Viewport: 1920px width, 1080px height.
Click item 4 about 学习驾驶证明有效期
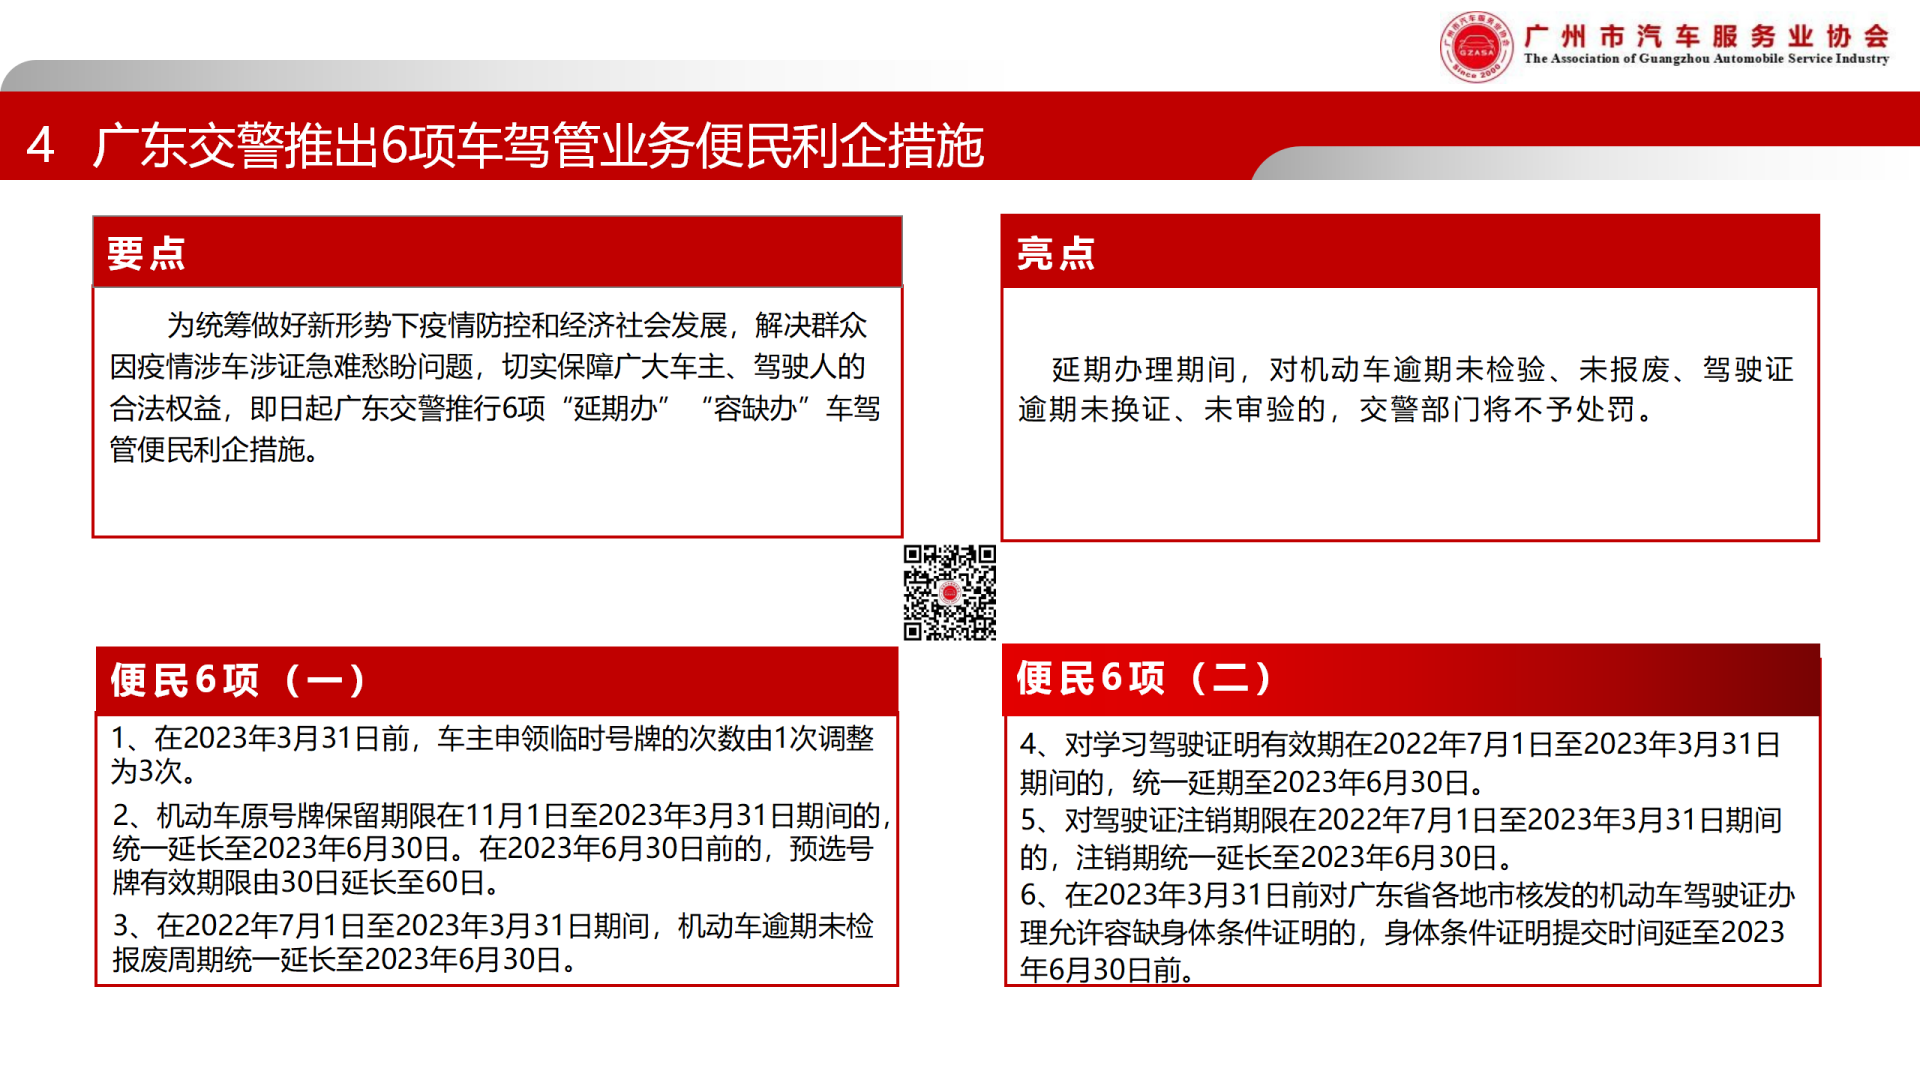pyautogui.click(x=1400, y=762)
